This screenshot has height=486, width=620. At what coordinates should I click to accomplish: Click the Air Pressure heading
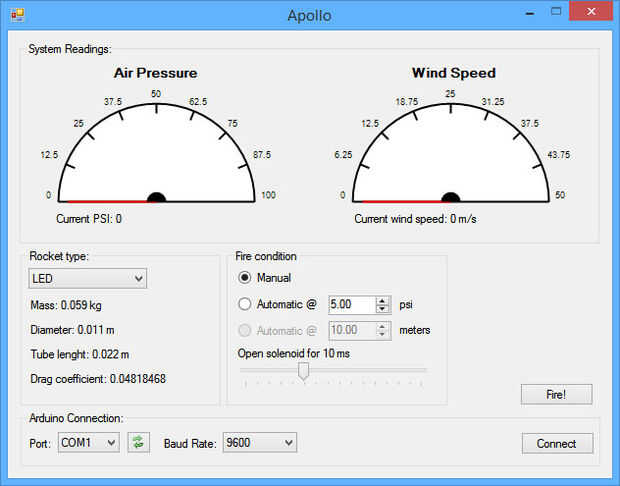[x=156, y=73]
